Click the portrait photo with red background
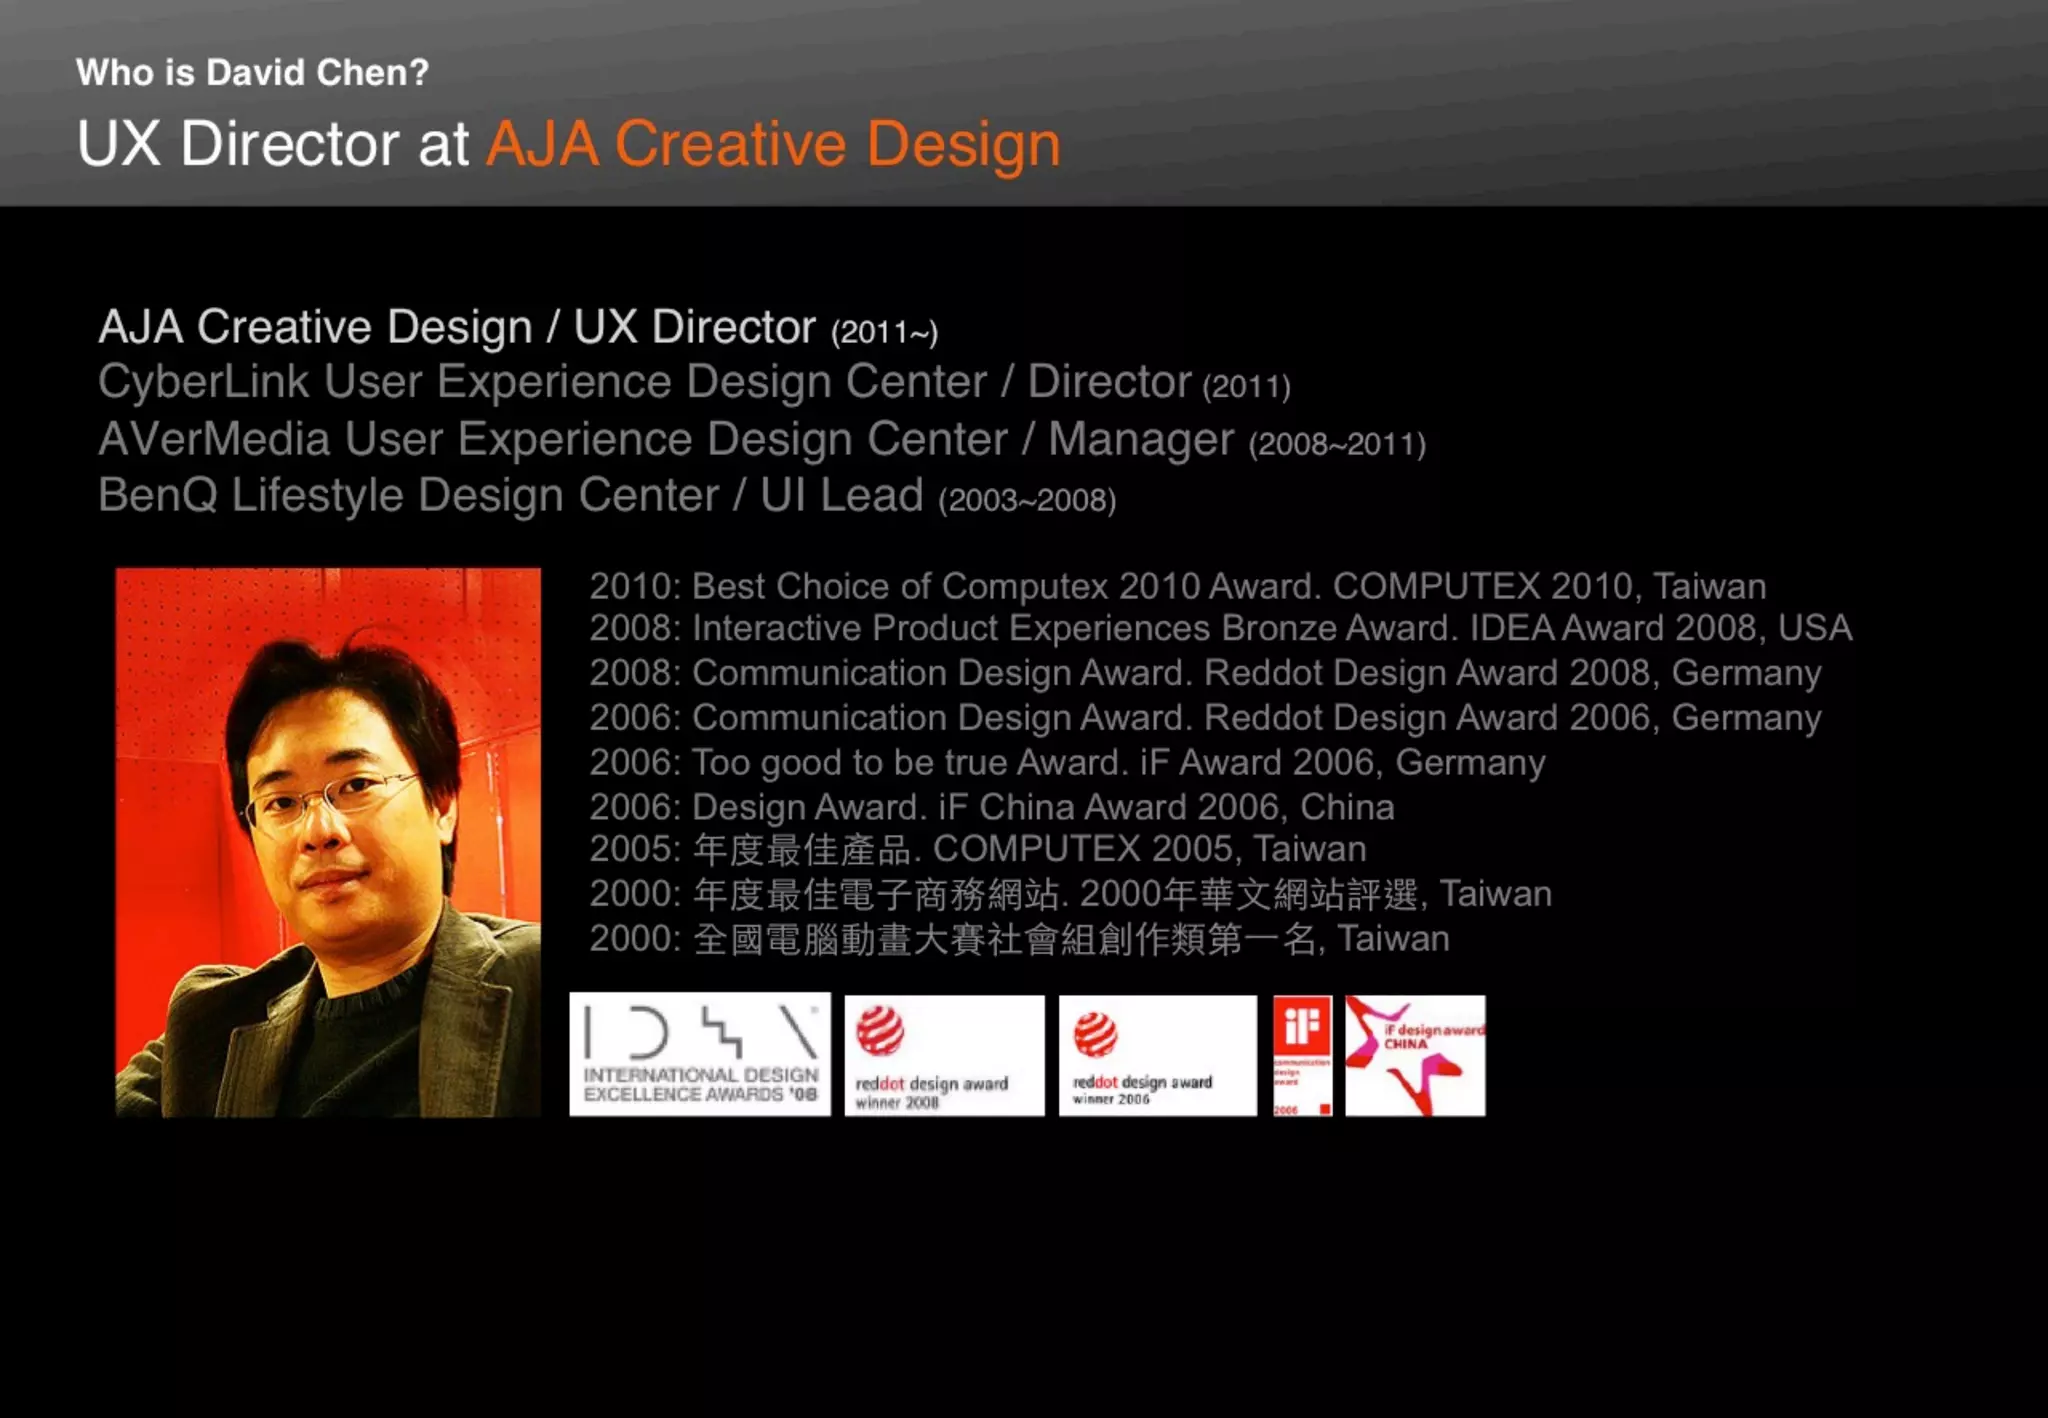The width and height of the screenshot is (2048, 1418). [328, 842]
